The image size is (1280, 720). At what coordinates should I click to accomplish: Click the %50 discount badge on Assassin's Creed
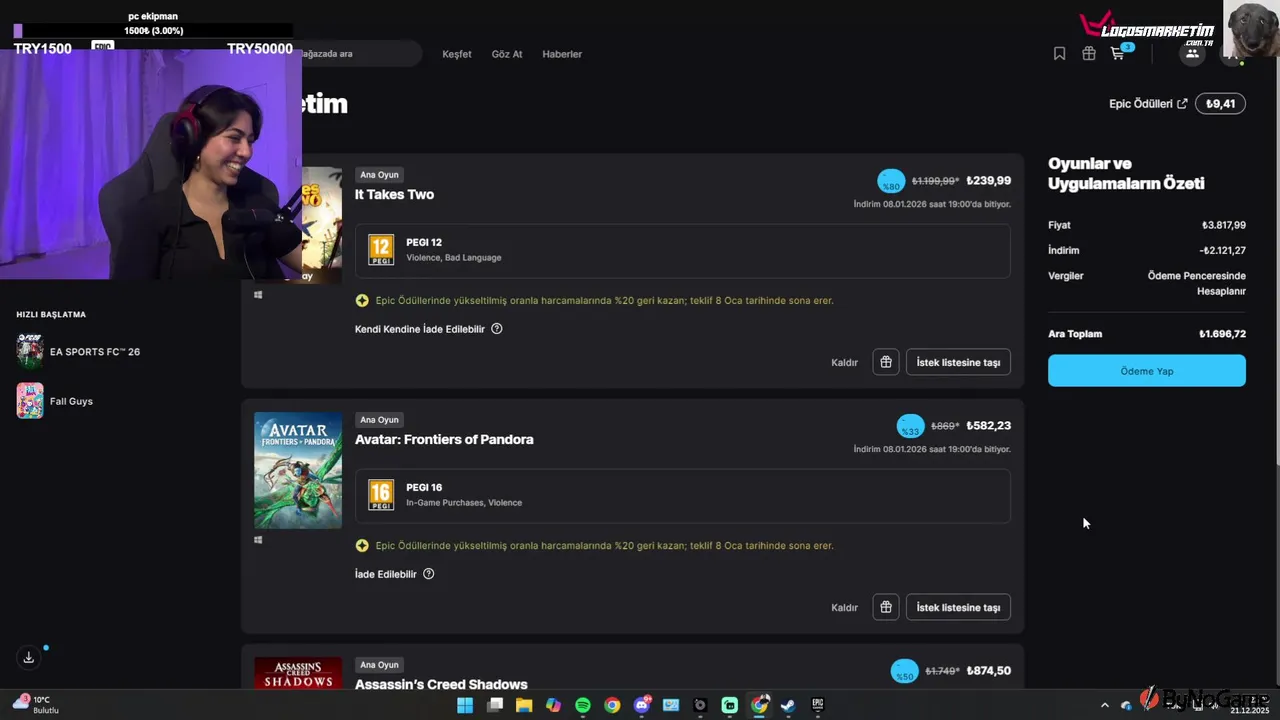tap(904, 672)
